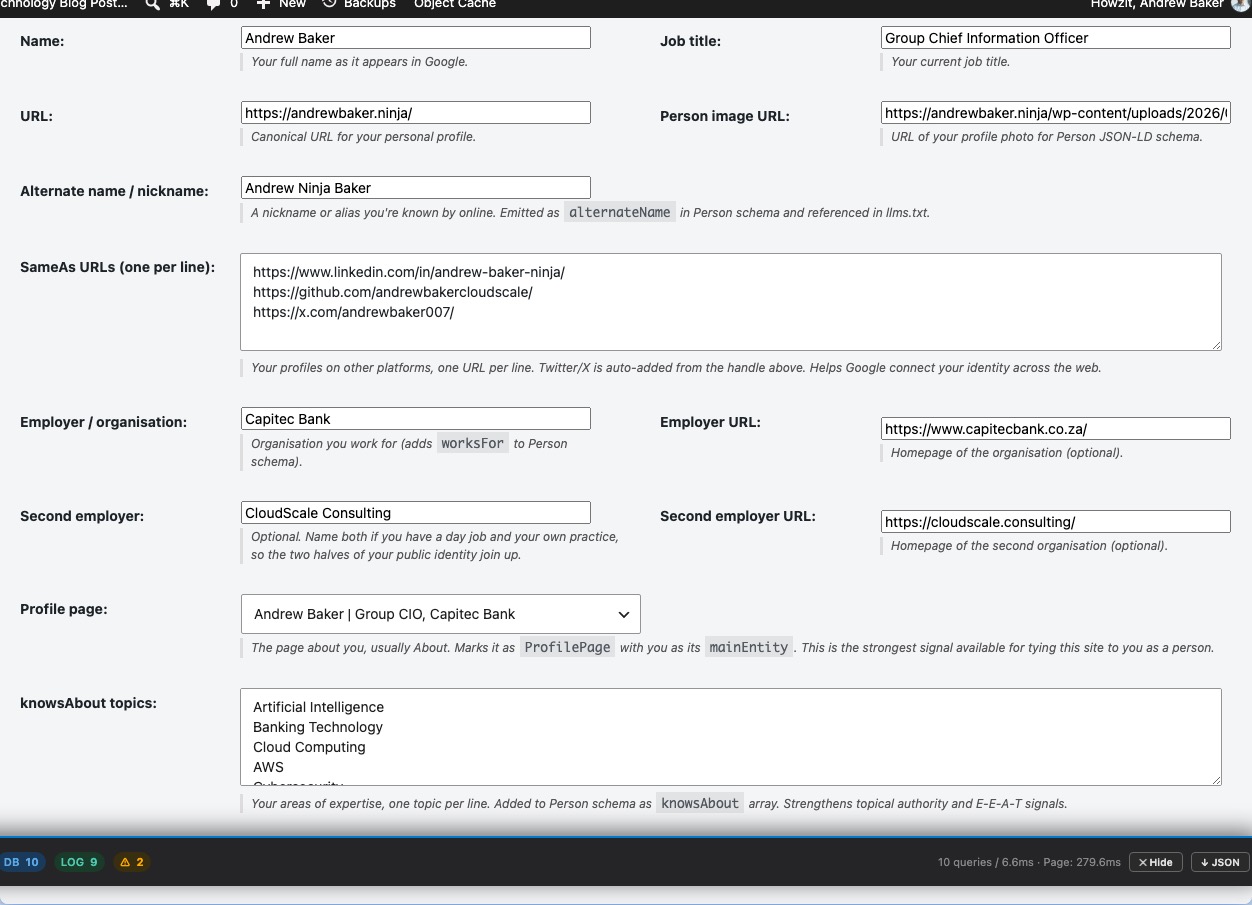Viewport: 1252px width, 905px height.
Task: Click hint 'Homepage of the second organisation (optional).'
Action: (x=1029, y=546)
